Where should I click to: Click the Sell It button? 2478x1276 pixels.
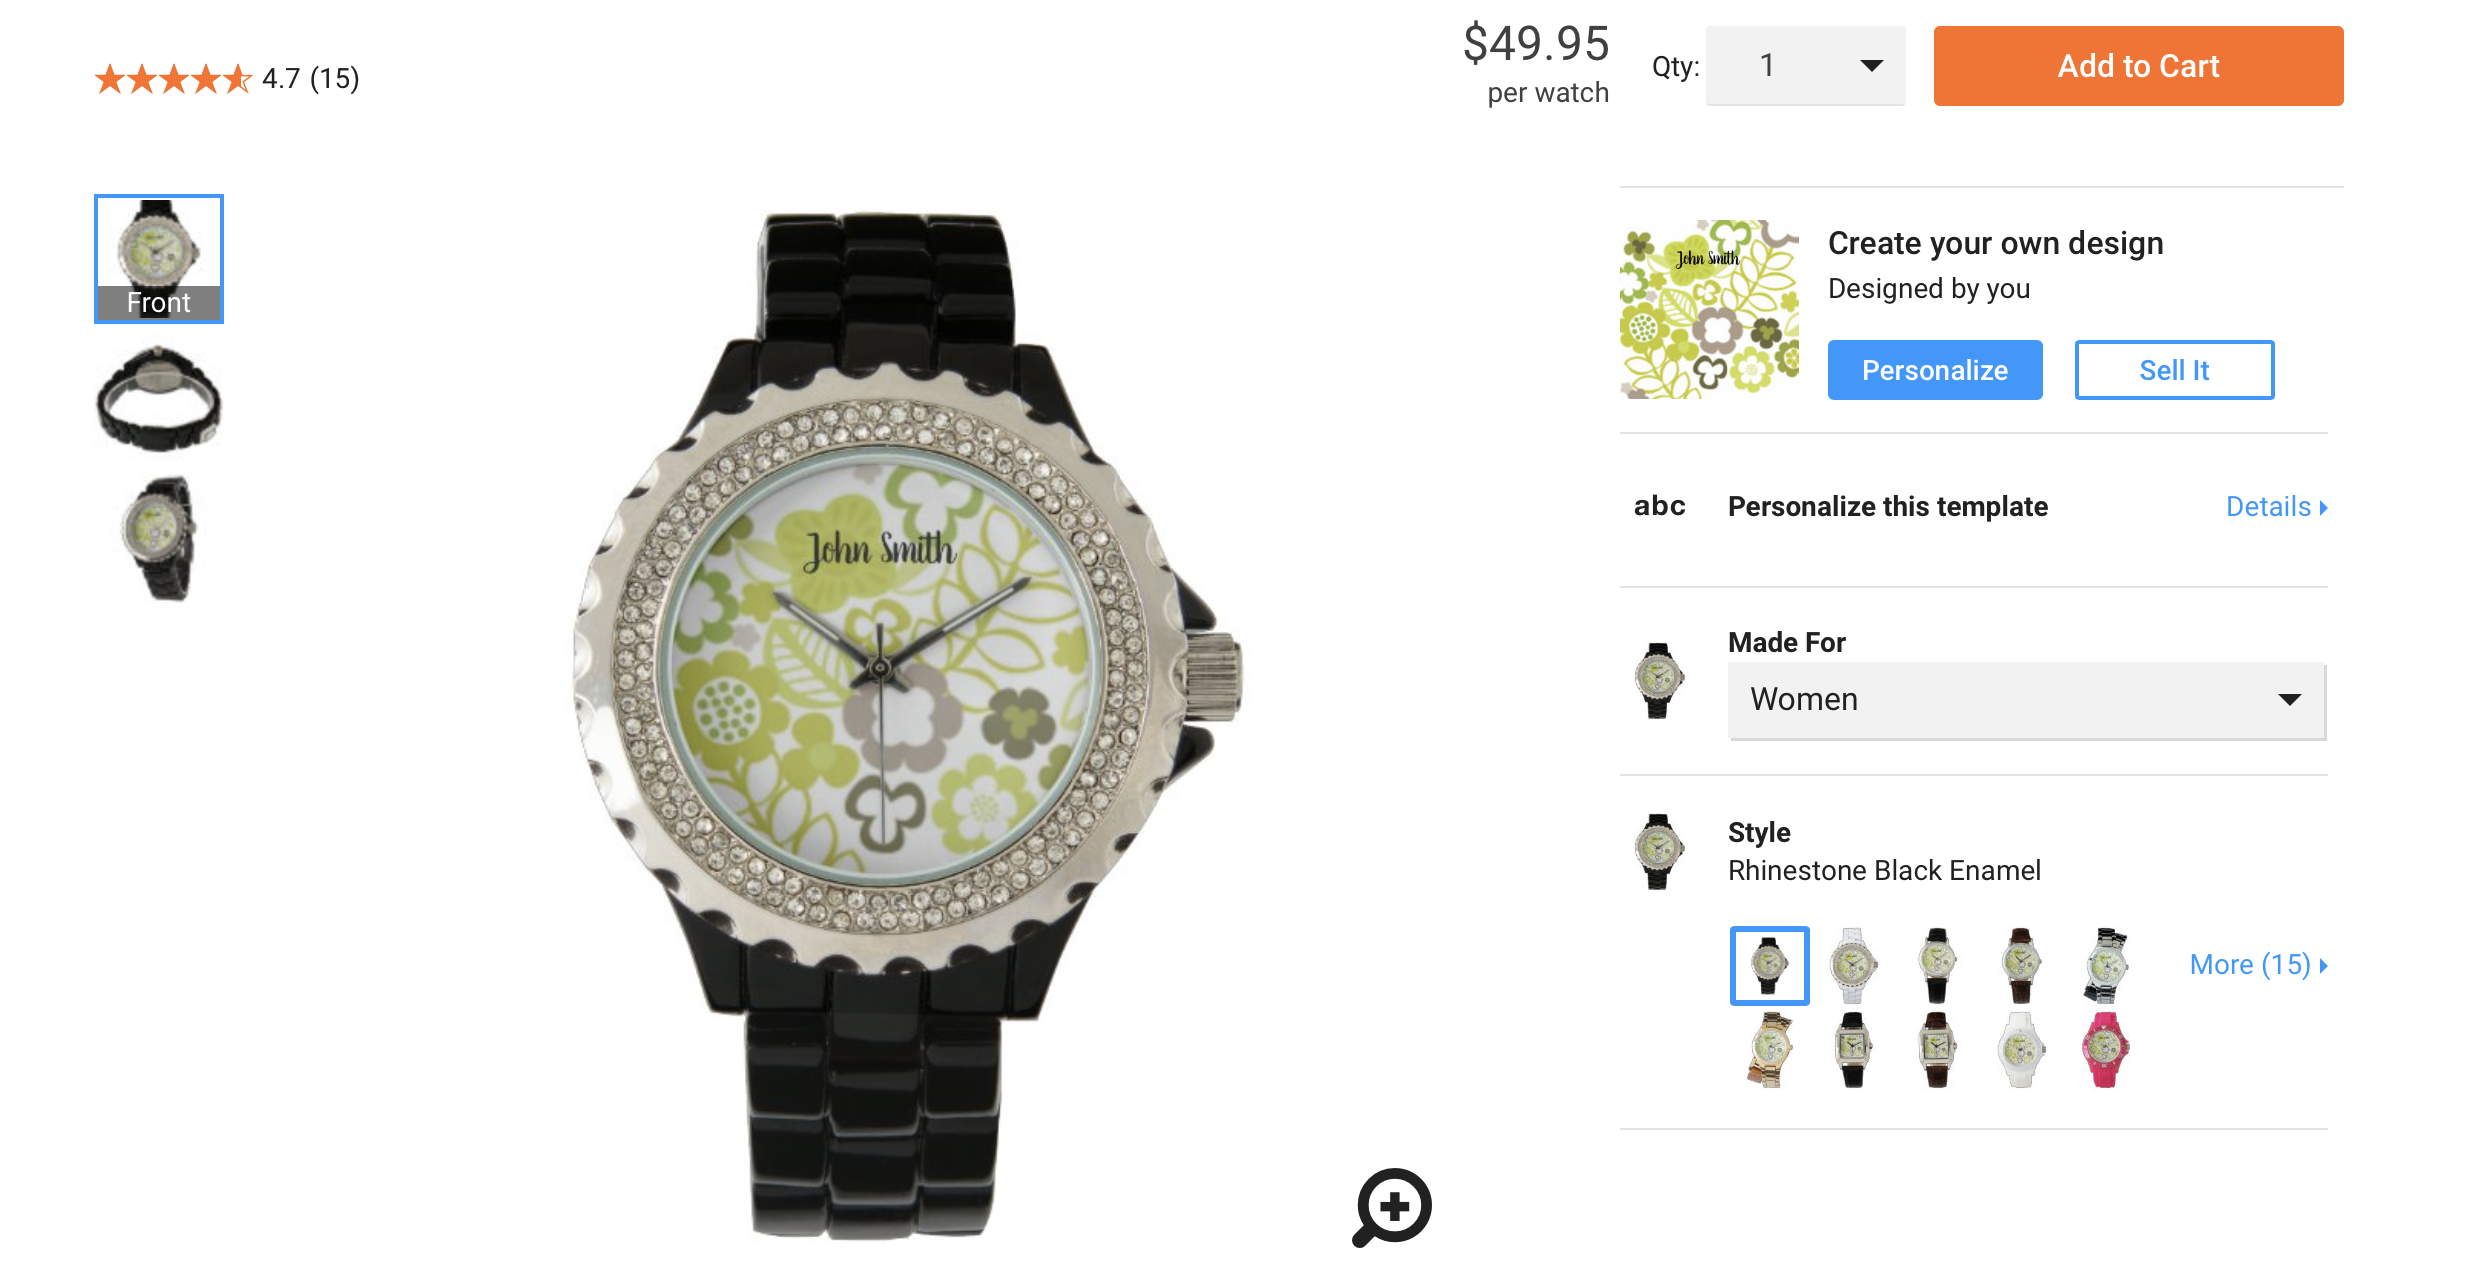(2174, 370)
